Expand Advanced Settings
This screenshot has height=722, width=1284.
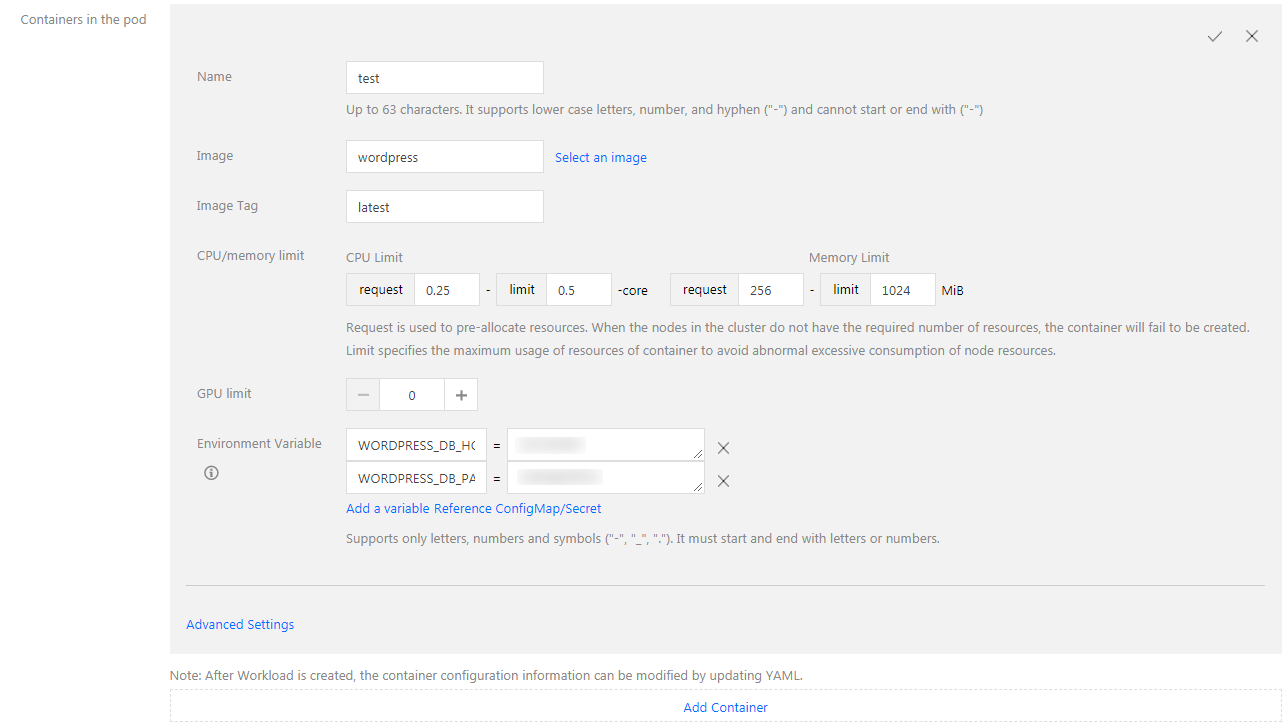coord(240,625)
